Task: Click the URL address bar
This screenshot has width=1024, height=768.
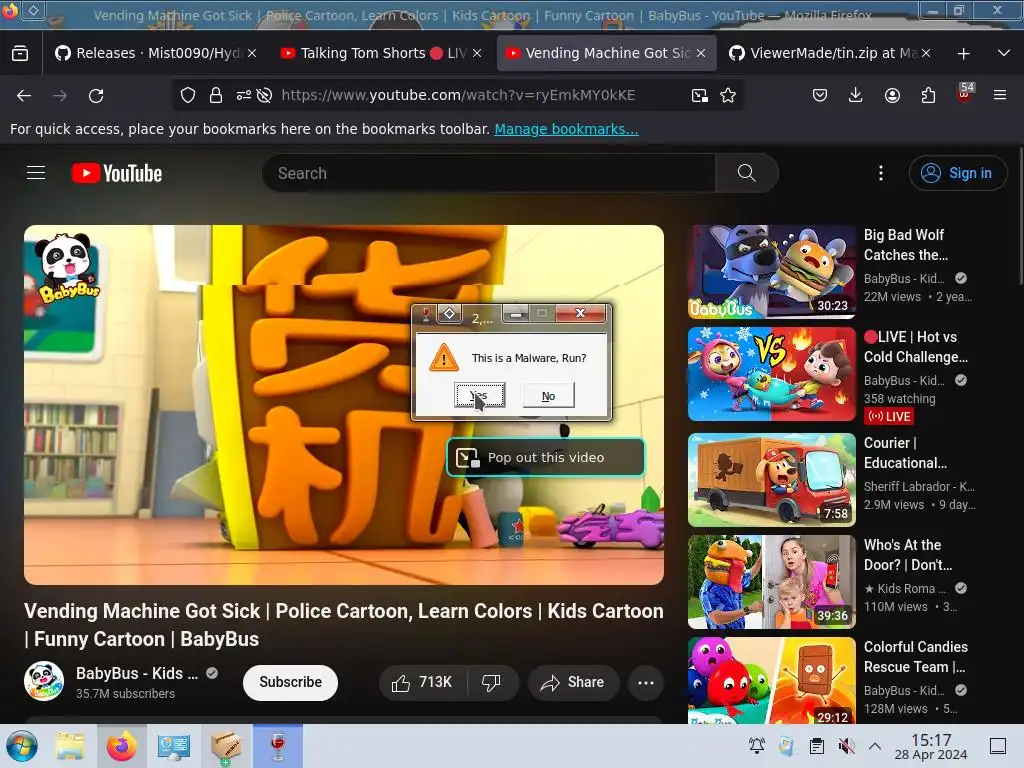Action: [x=458, y=95]
